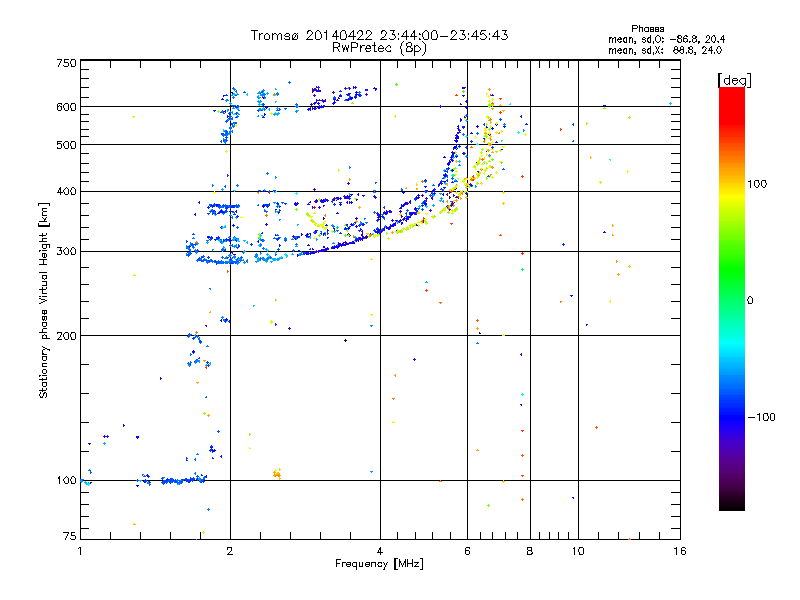Click the y-axis tick label "300"
This screenshot has height=600, width=800.
point(67,251)
